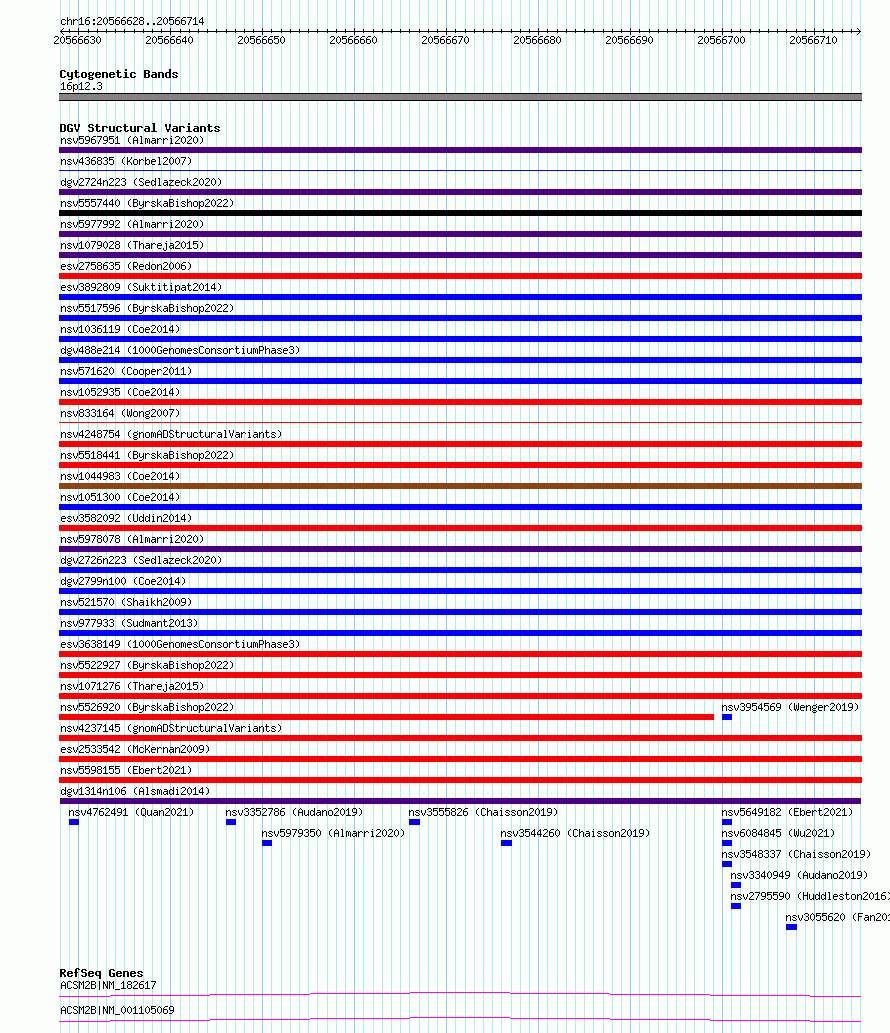Click nsv6084845 (Wu2021) label
The width and height of the screenshot is (890, 1033).
pyautogui.click(x=778, y=834)
